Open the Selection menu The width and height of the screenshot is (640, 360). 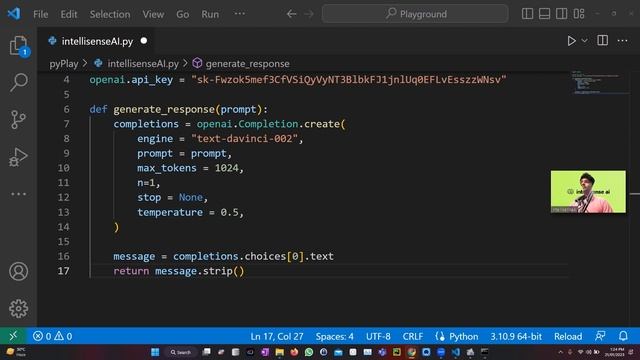[110, 14]
